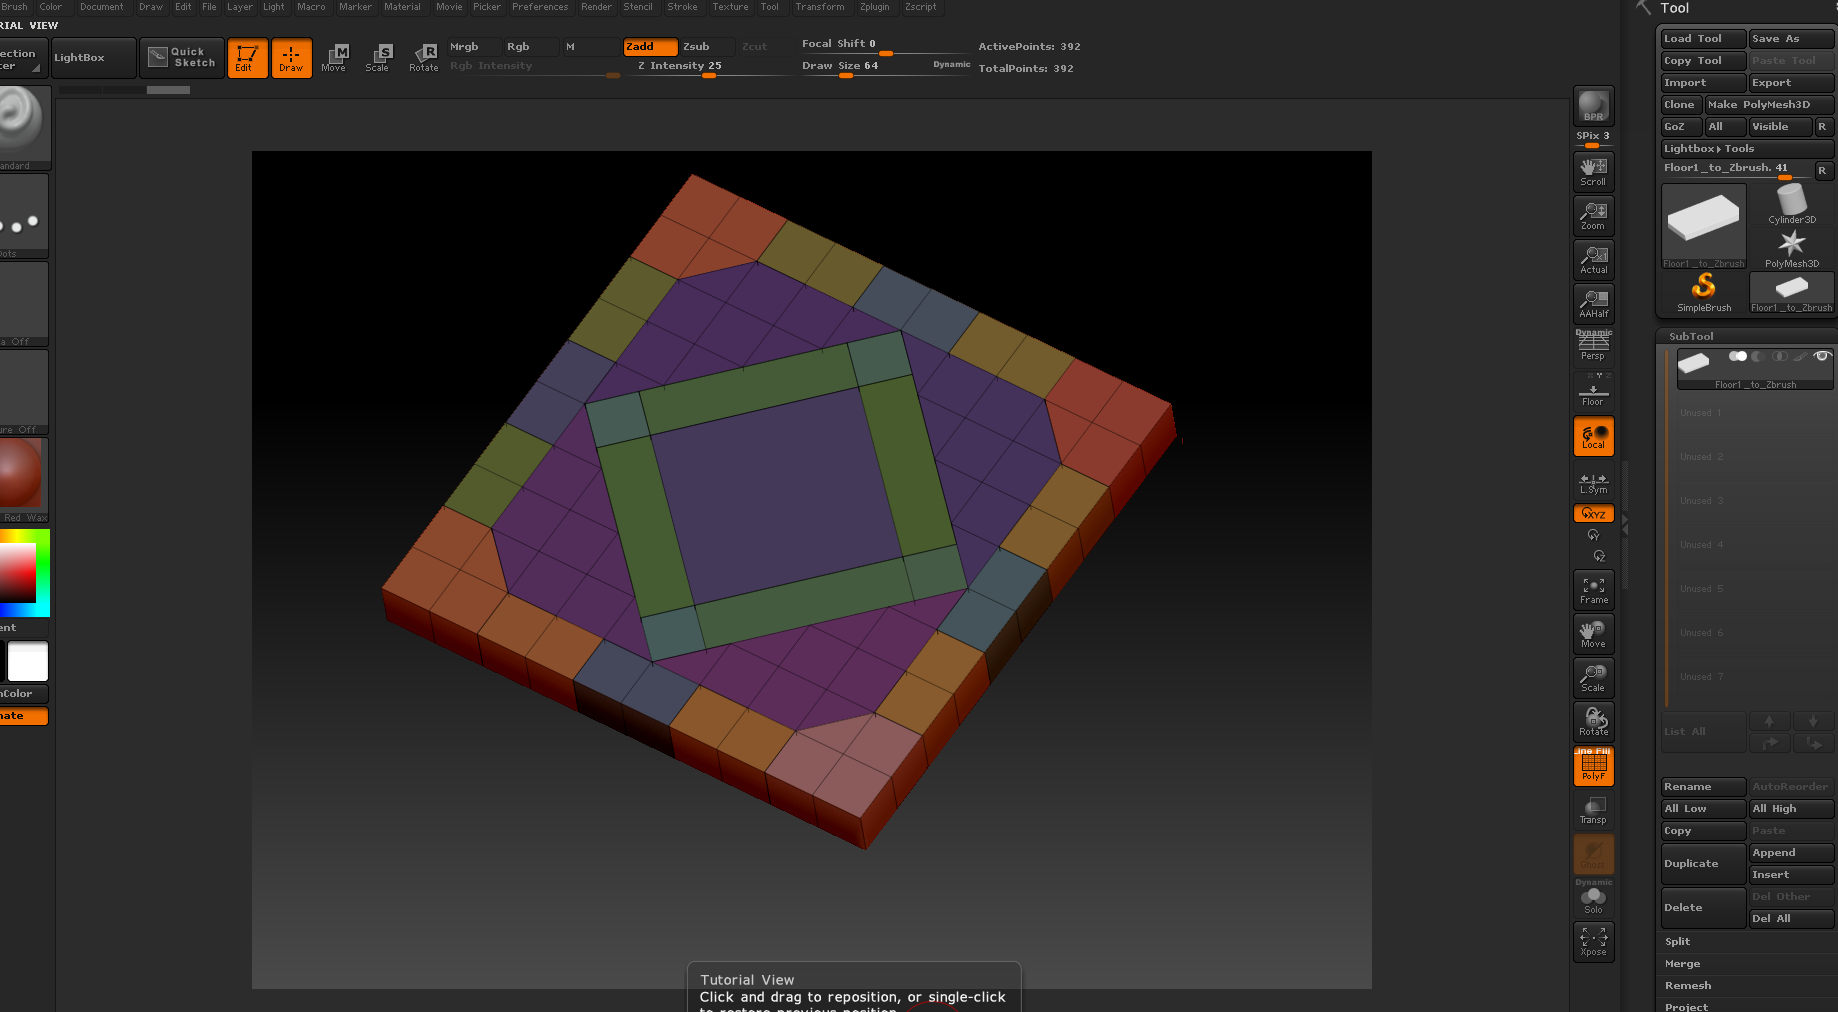Select the Scroll canvas tool
The width and height of the screenshot is (1838, 1012).
coord(1593,171)
